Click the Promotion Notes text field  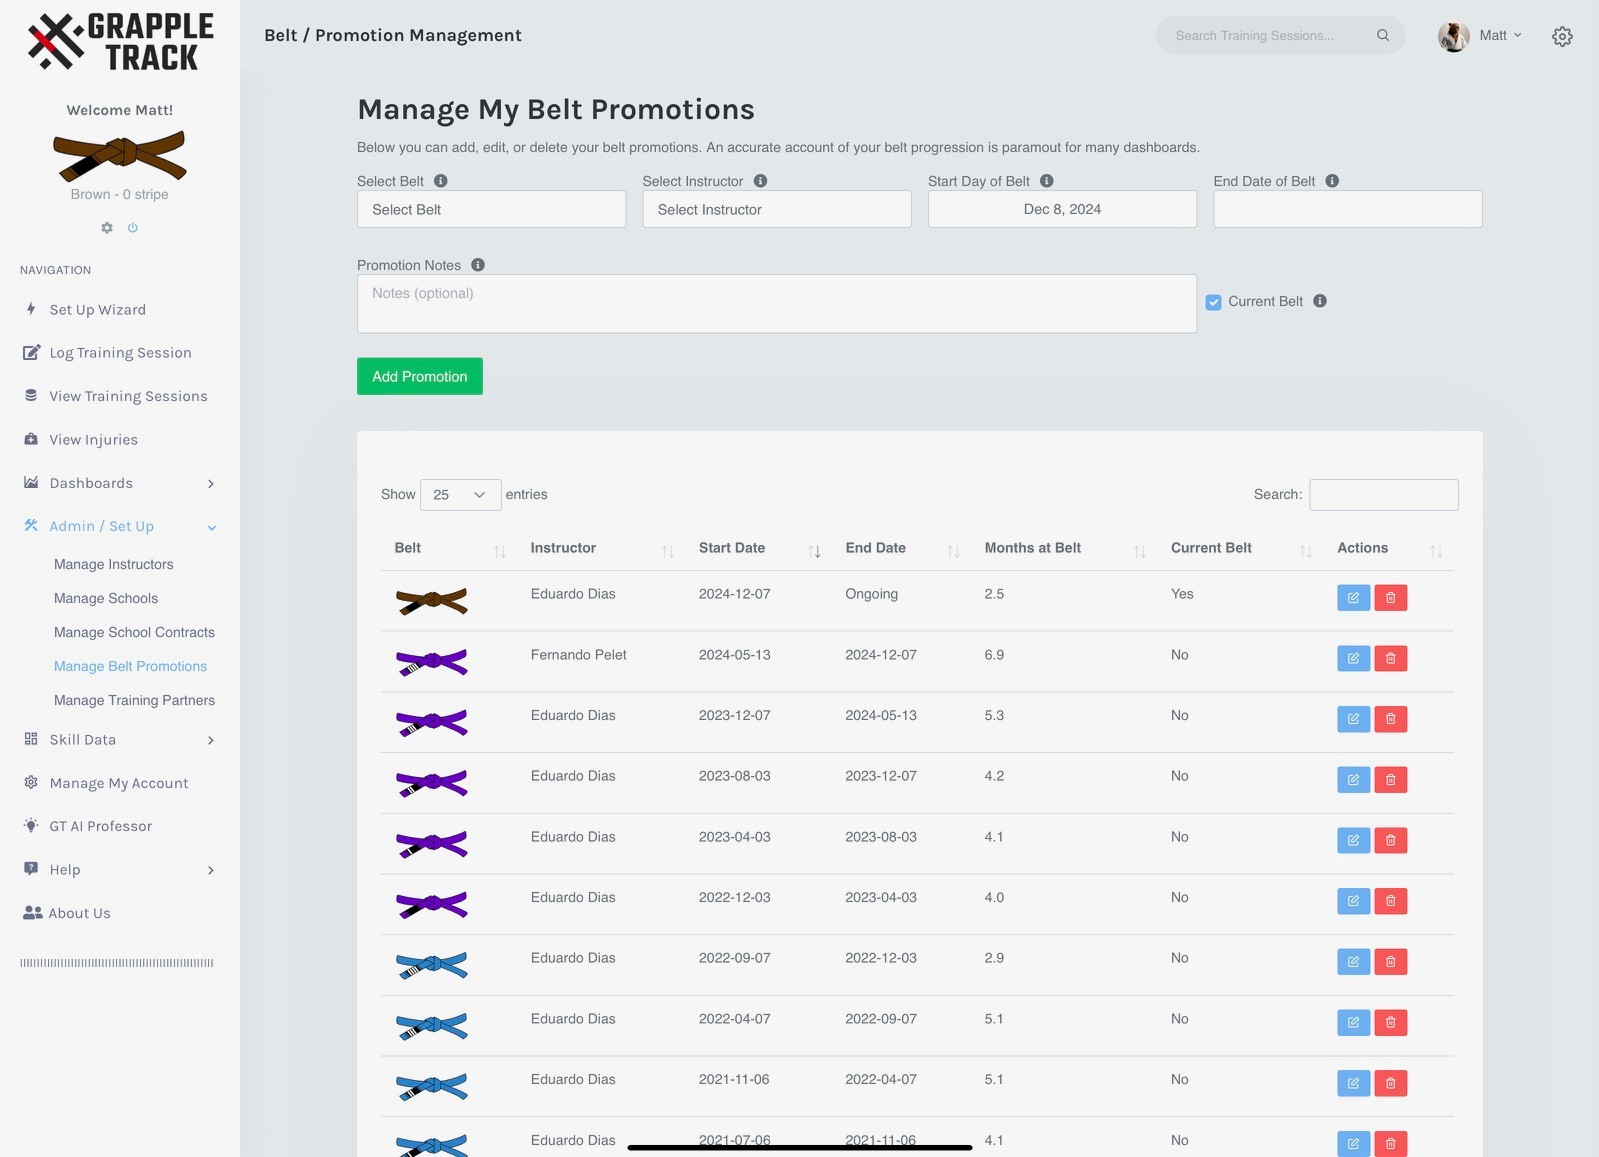point(776,304)
